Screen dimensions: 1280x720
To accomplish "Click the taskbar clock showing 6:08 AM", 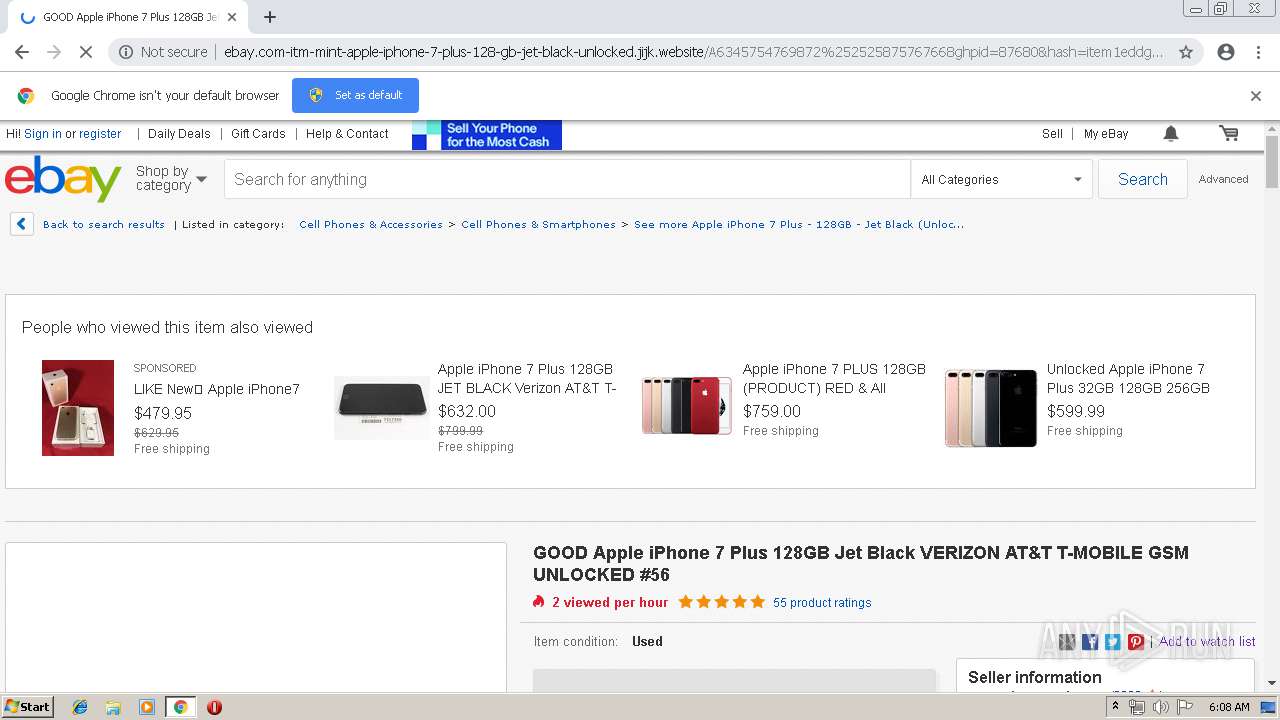I will (x=1229, y=707).
